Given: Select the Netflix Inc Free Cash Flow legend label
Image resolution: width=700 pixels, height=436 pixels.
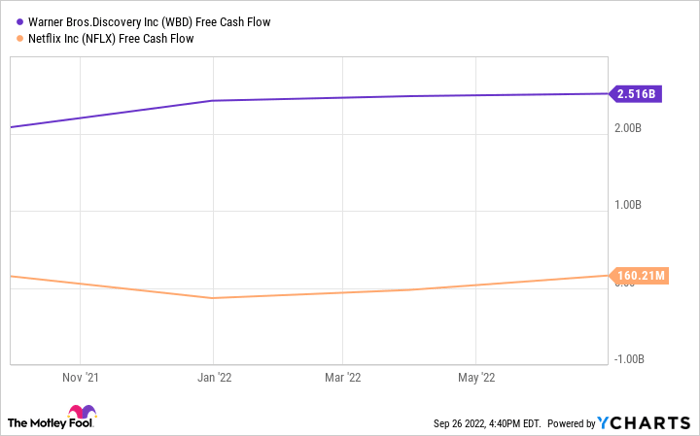Looking at the screenshot, I should pyautogui.click(x=111, y=39).
